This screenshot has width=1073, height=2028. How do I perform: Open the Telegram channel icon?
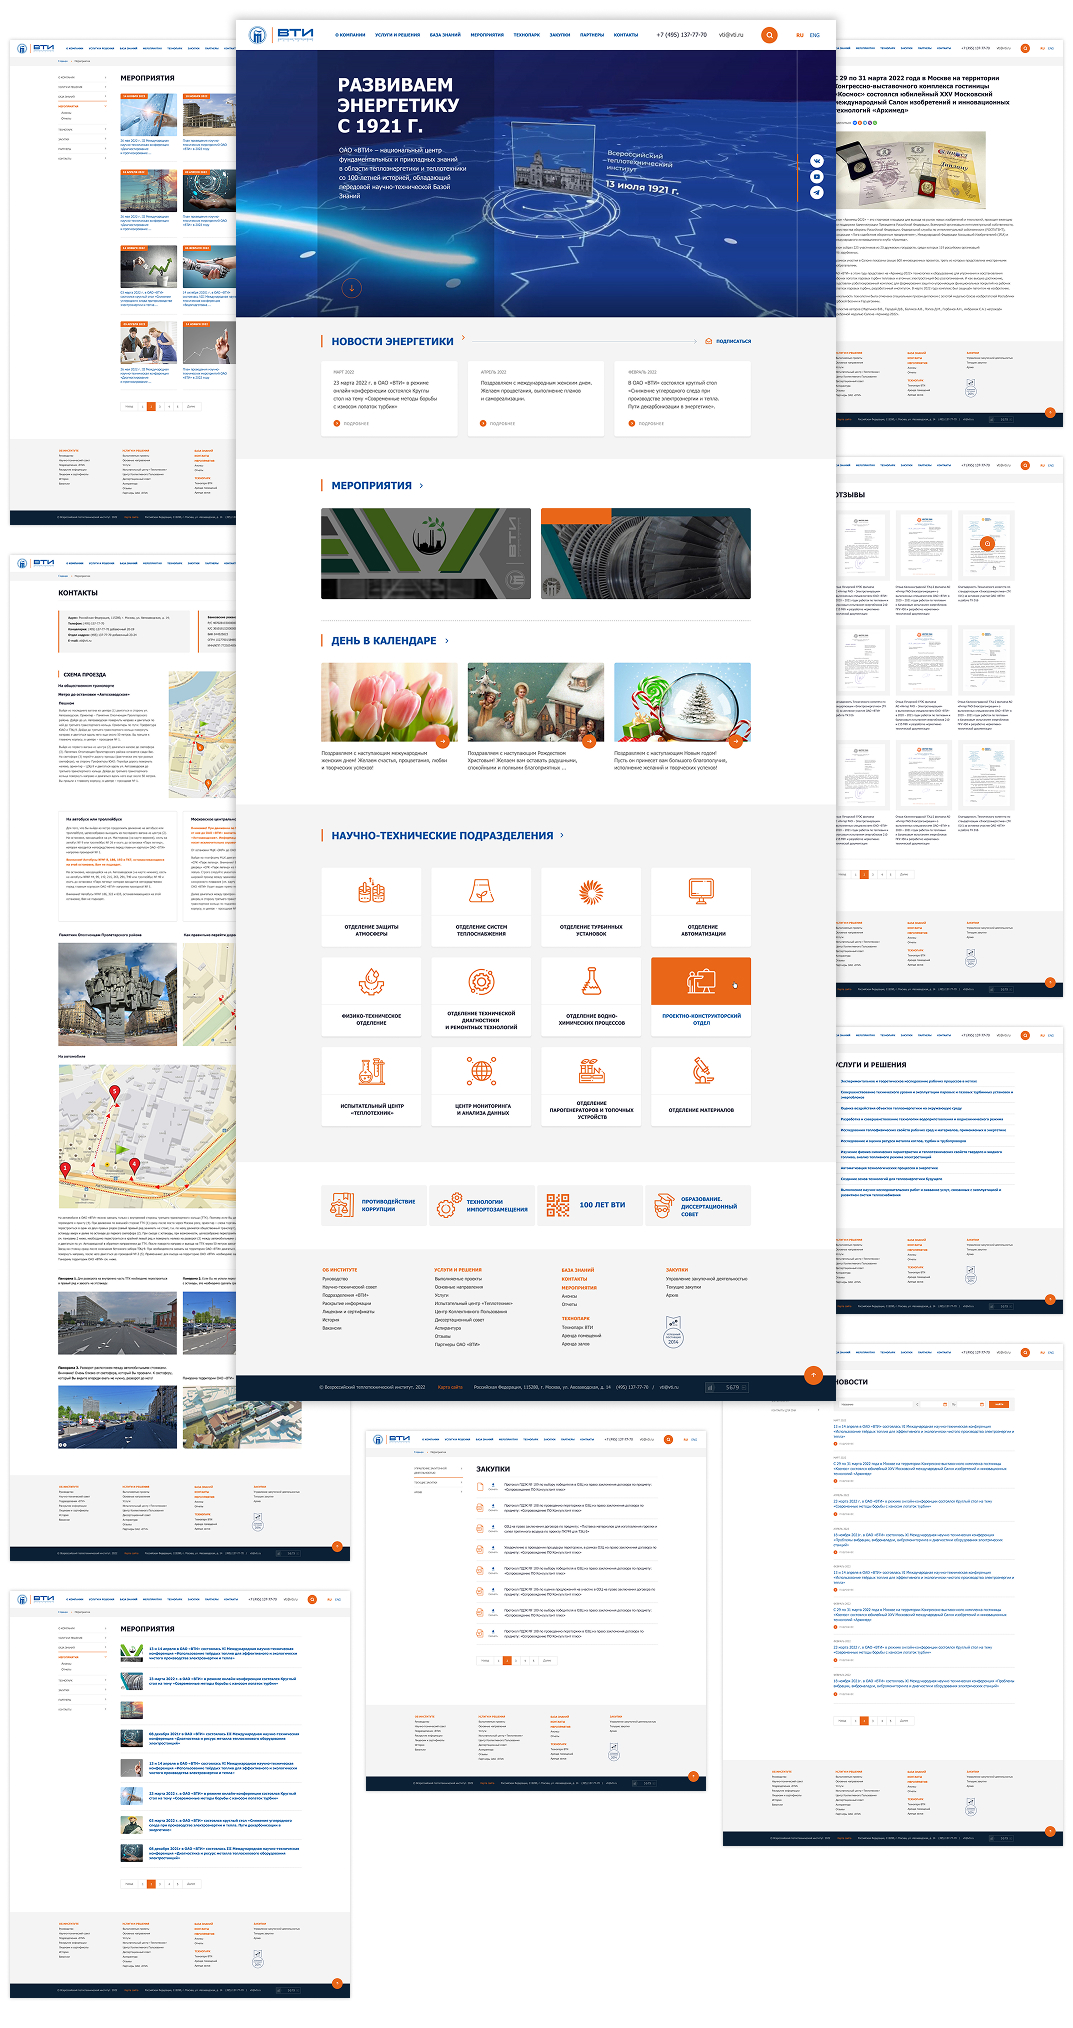pyautogui.click(x=817, y=192)
